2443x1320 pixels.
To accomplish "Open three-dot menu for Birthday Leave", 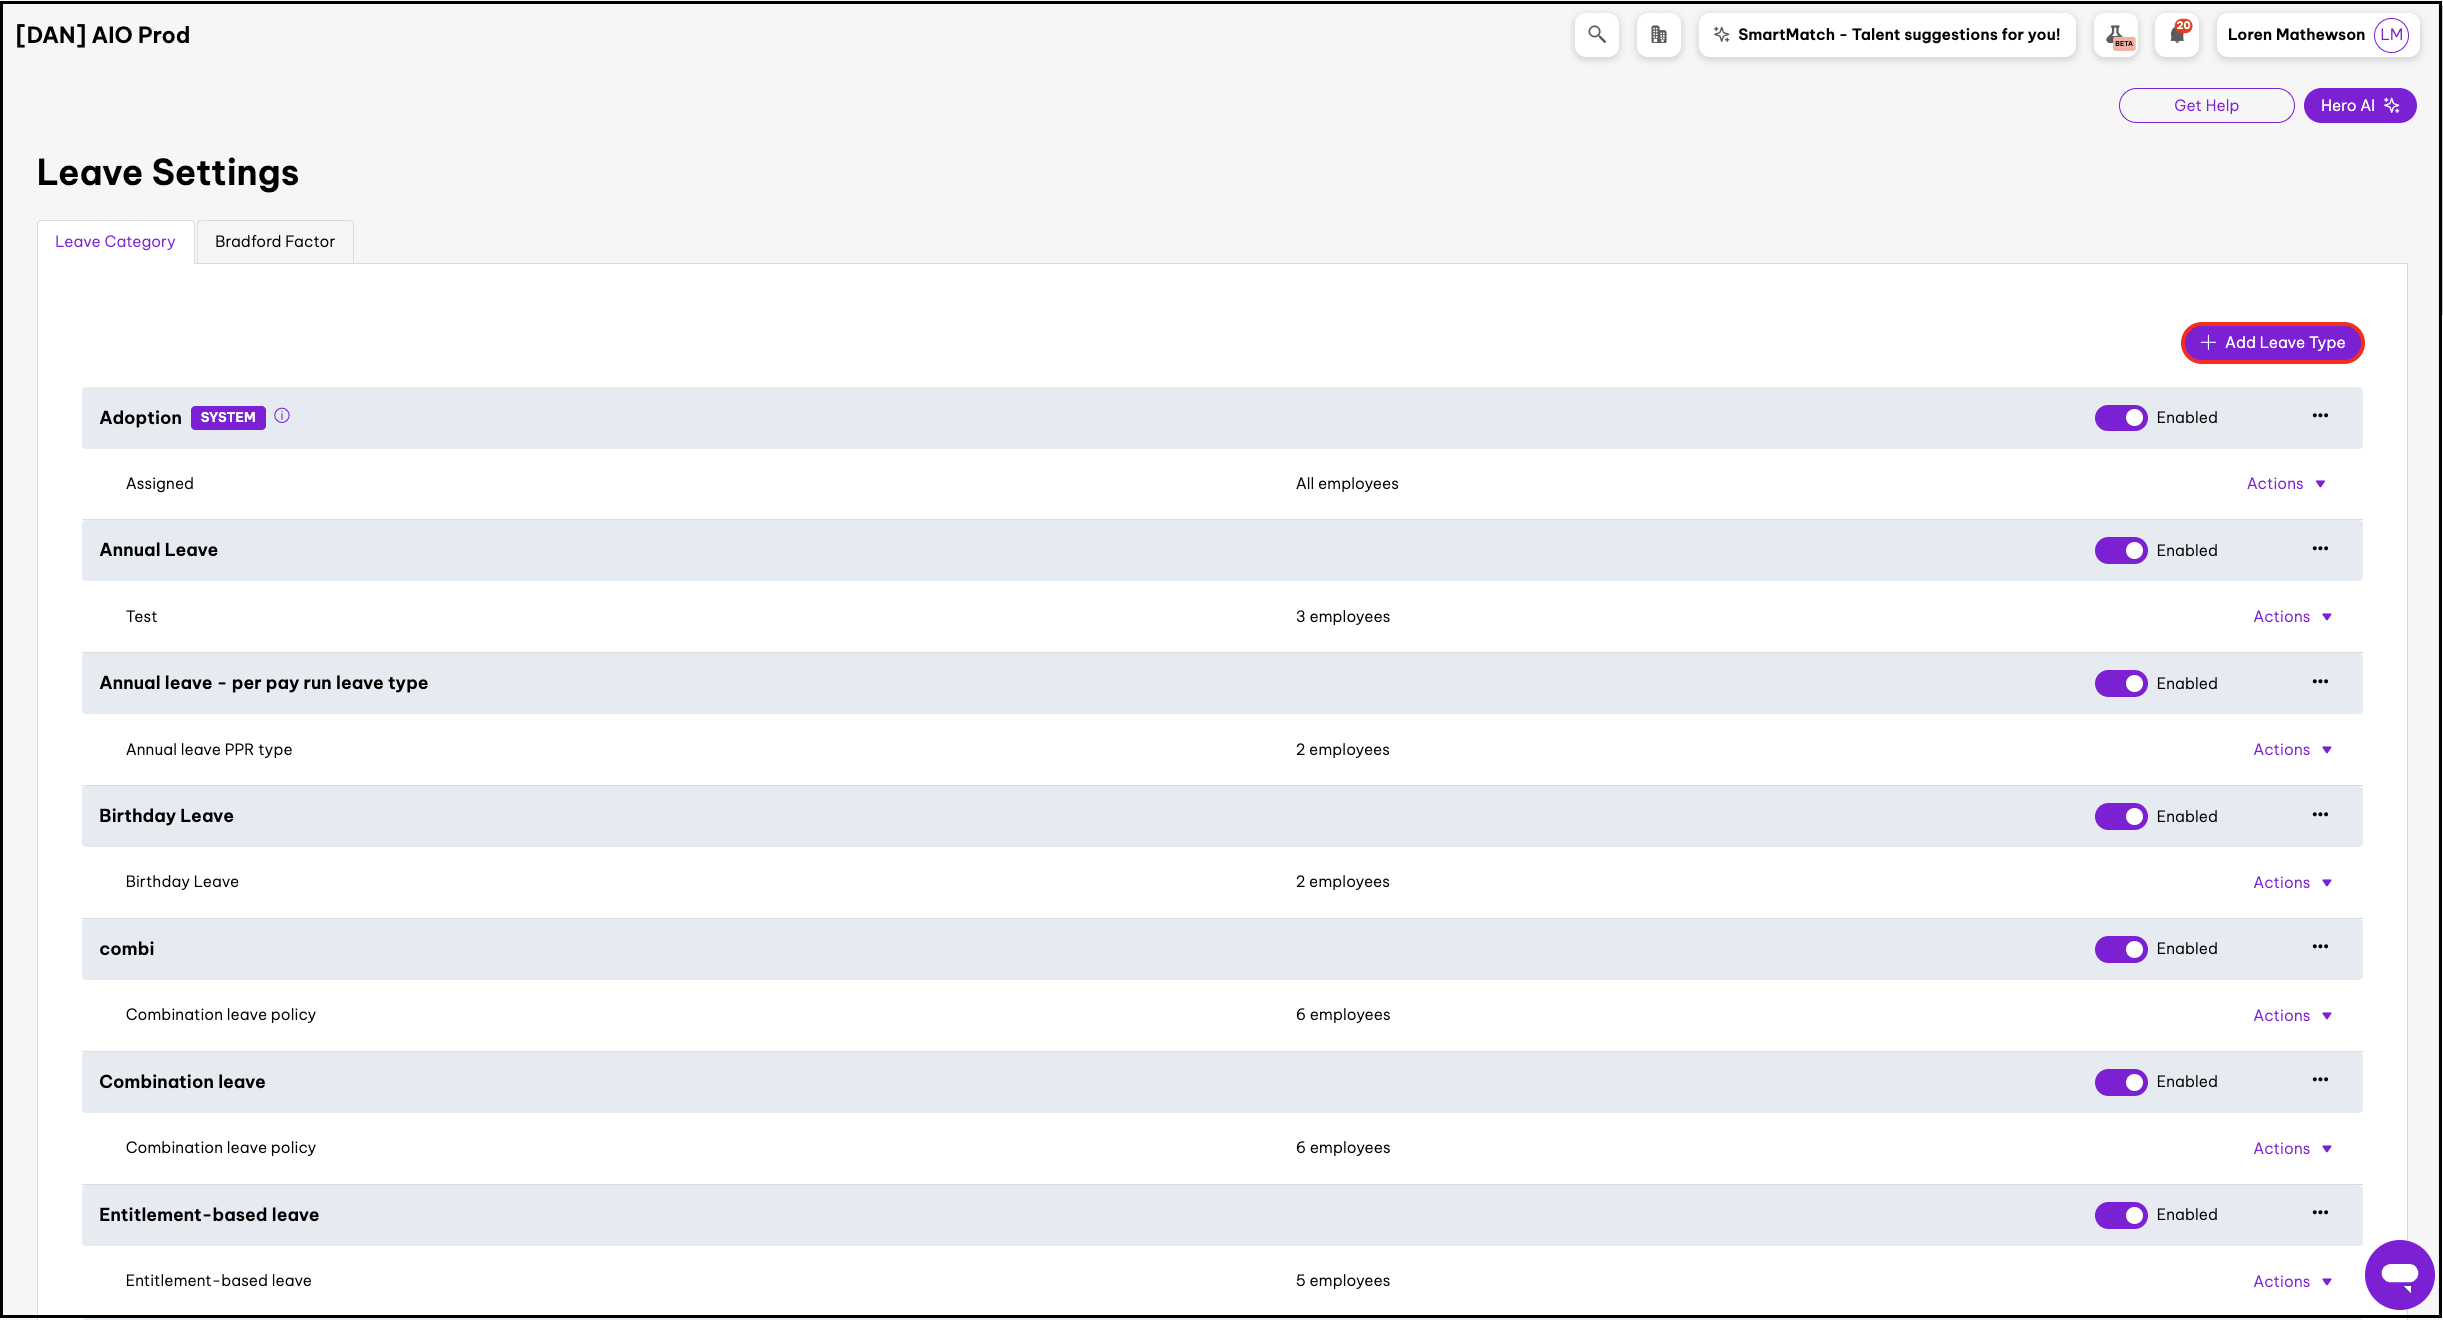I will click(x=2320, y=815).
